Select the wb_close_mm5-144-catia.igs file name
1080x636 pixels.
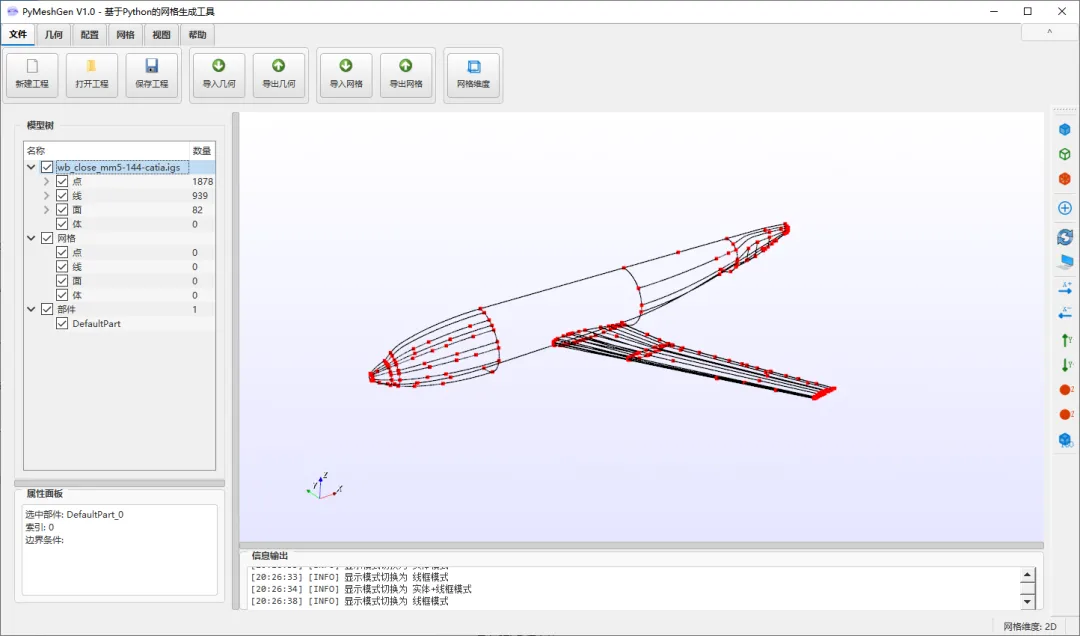pos(118,167)
